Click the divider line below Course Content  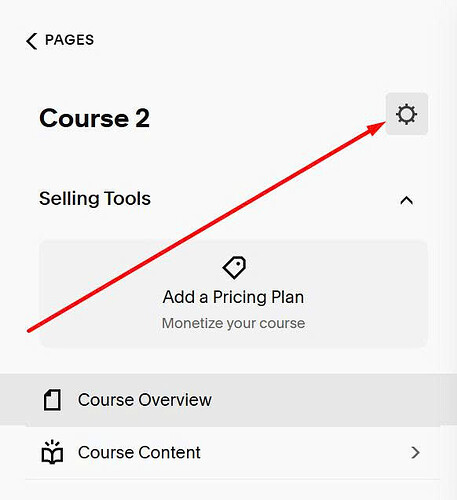tap(233, 479)
